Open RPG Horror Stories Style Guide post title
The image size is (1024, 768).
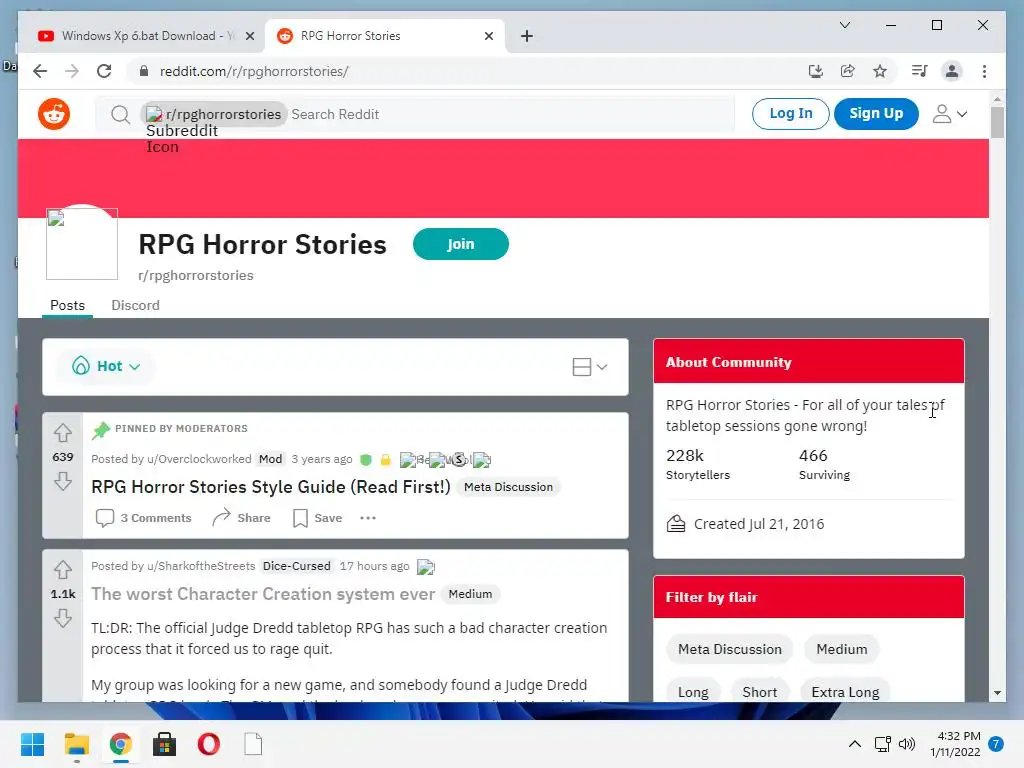(270, 487)
